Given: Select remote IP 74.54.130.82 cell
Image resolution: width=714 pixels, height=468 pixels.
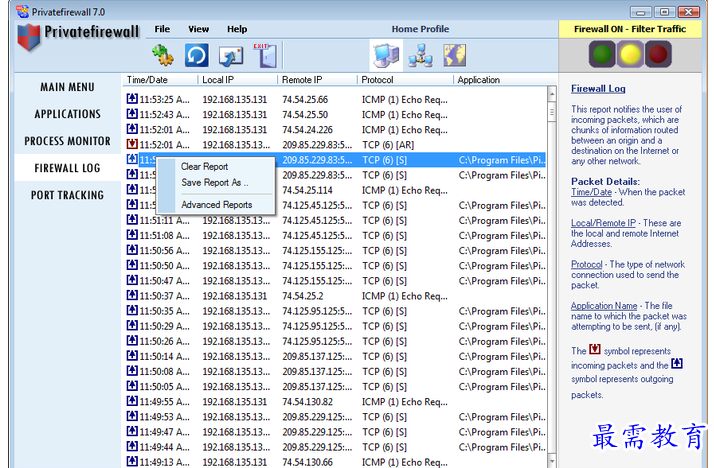Looking at the screenshot, I should (x=307, y=402).
